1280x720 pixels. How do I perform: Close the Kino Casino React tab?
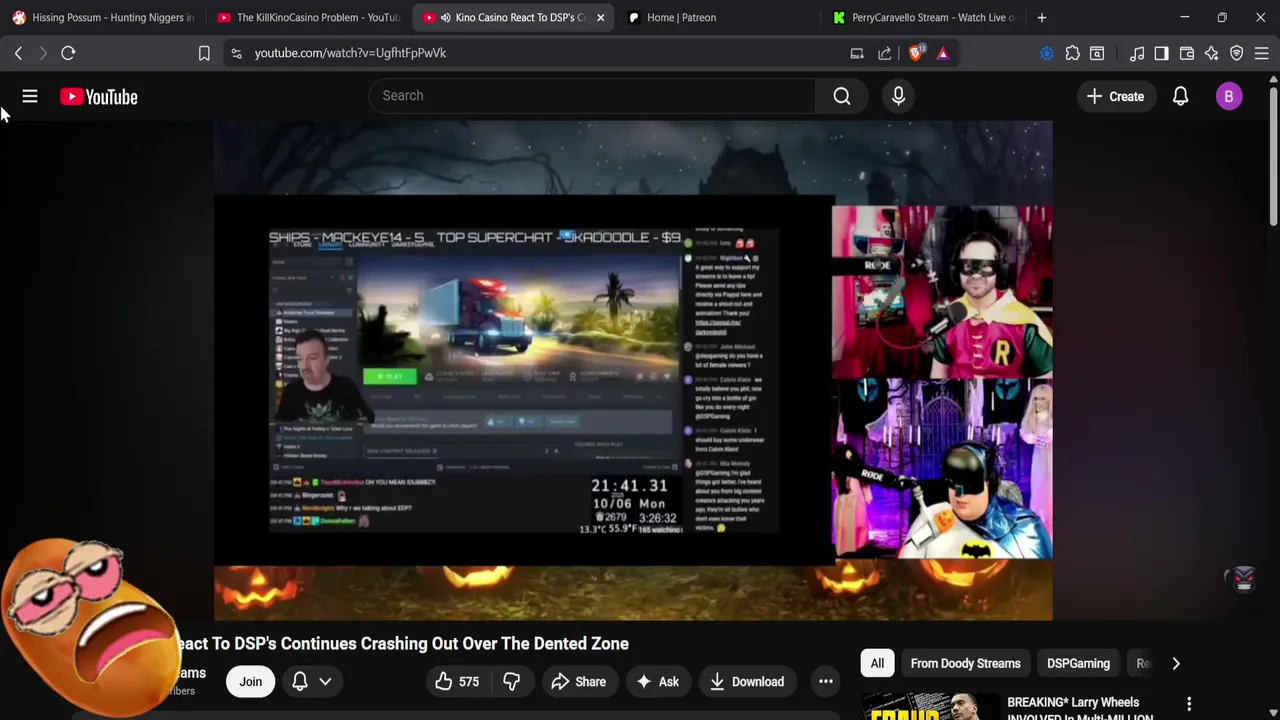click(600, 17)
